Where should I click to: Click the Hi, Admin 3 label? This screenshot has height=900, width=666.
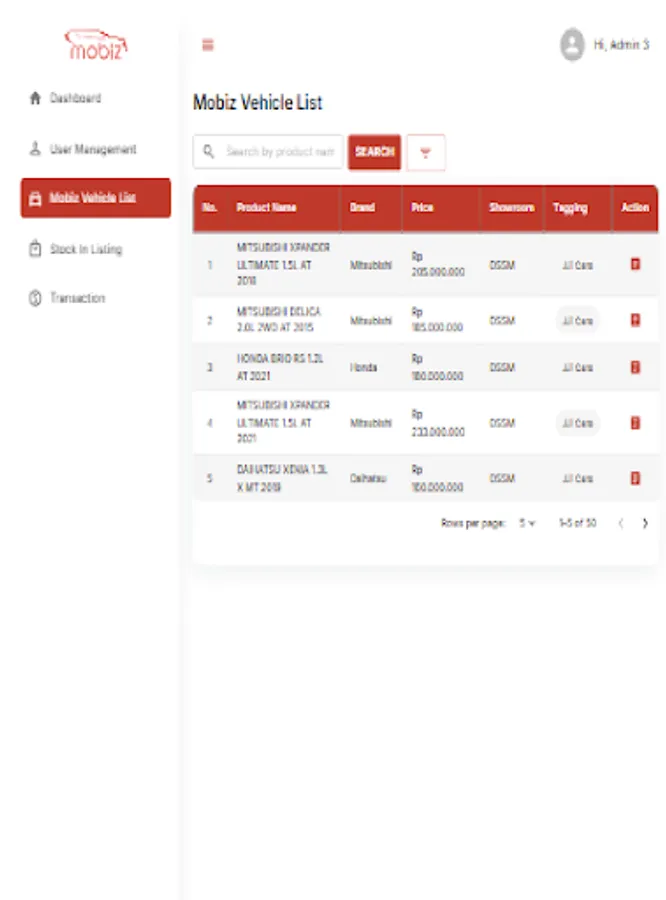621,44
